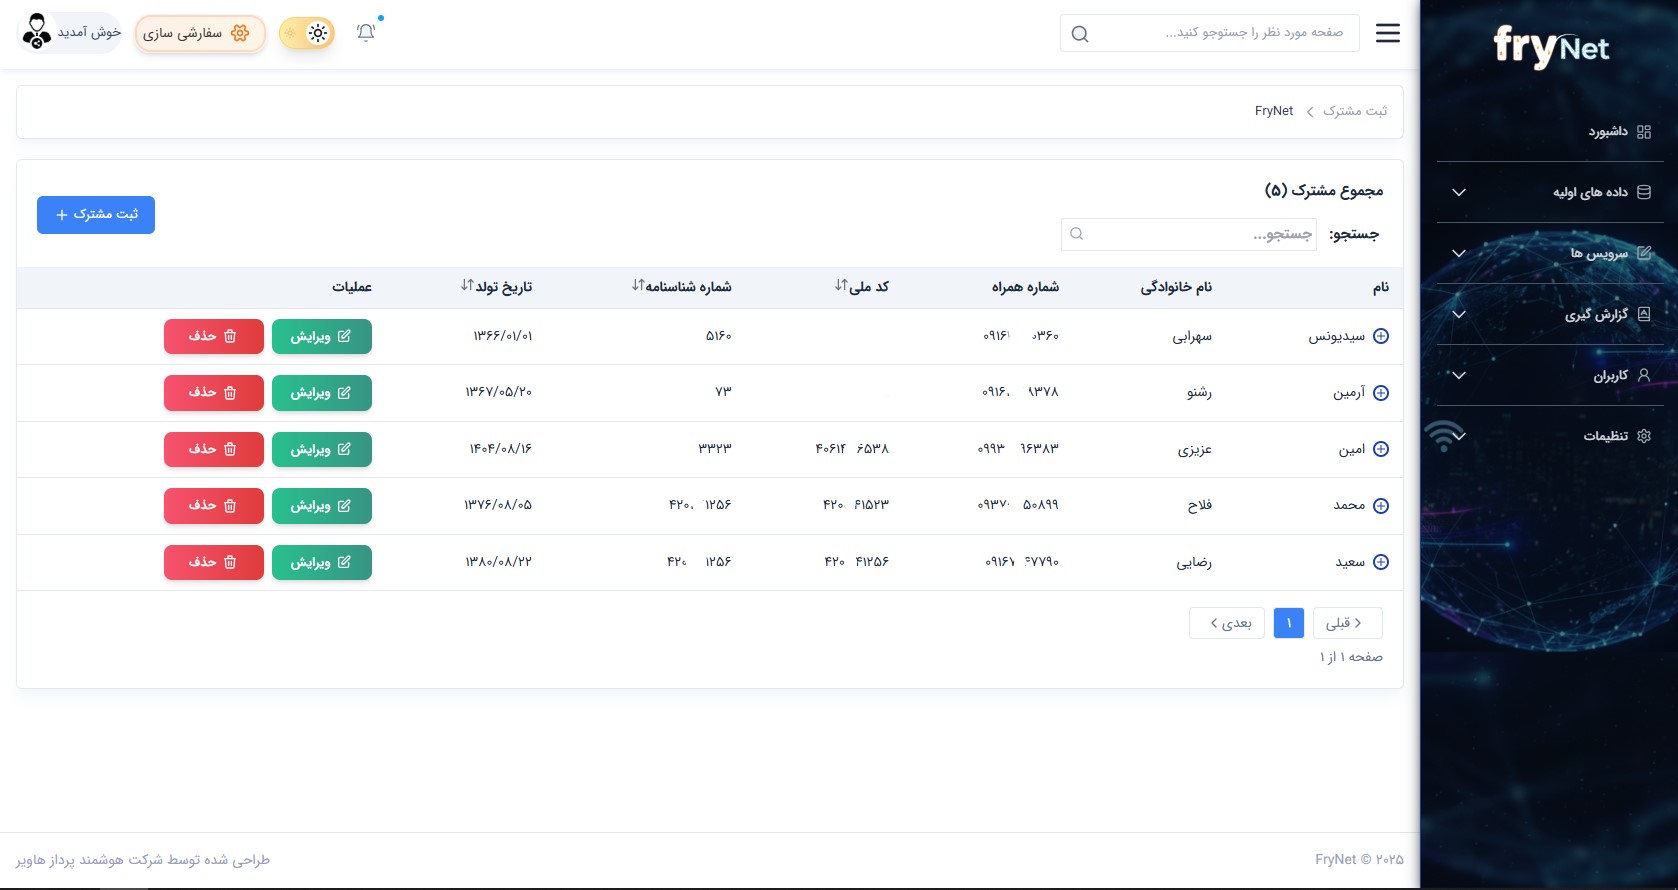This screenshot has height=890, width=1678.
Task: Expand row details for محمد
Action: point(1381,506)
